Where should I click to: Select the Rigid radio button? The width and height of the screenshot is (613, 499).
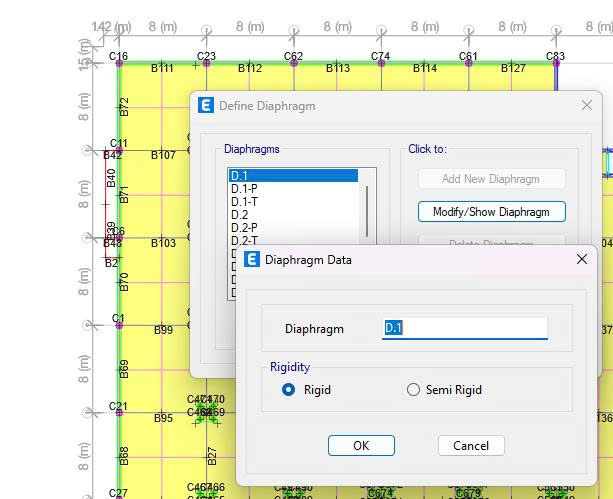[x=289, y=390]
